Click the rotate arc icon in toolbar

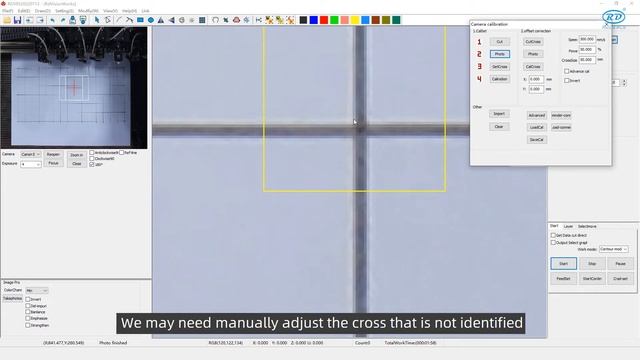(x=215, y=20)
